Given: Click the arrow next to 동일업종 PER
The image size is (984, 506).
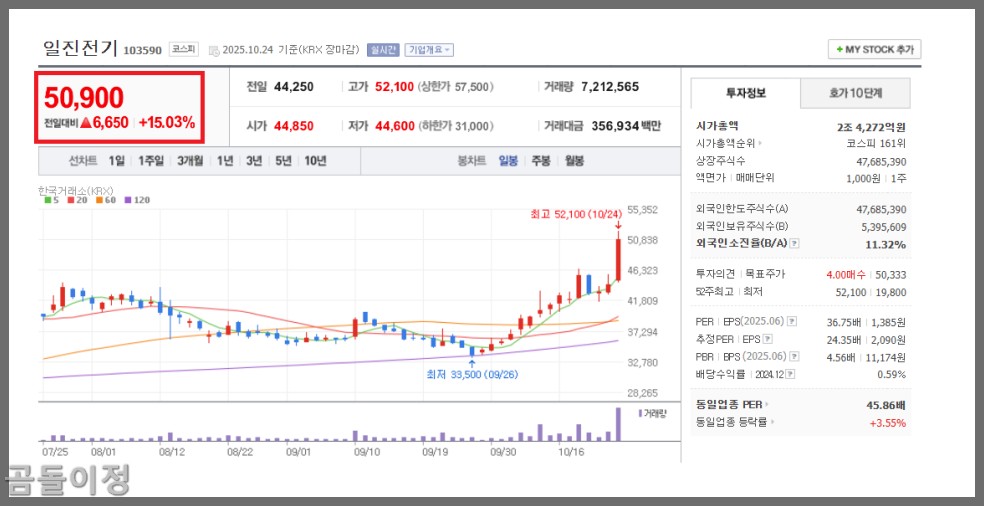Looking at the screenshot, I should tap(767, 405).
